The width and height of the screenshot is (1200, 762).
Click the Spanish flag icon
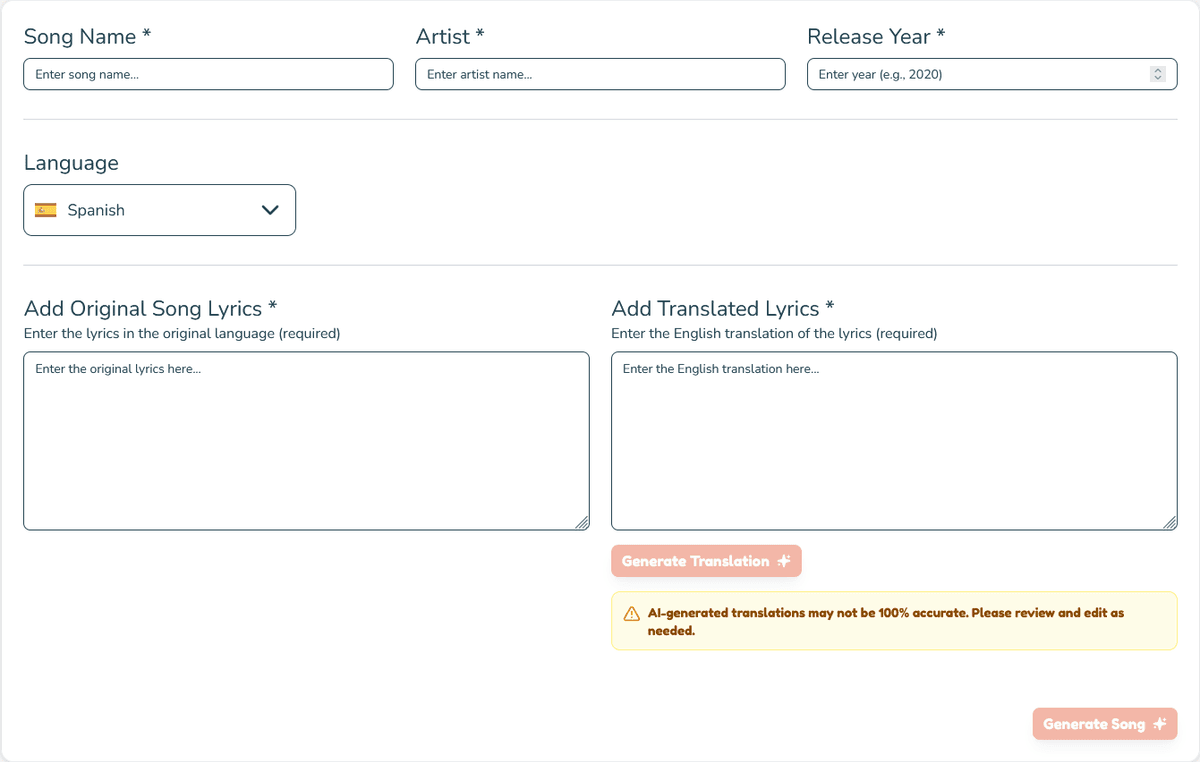pyautogui.click(x=45, y=210)
